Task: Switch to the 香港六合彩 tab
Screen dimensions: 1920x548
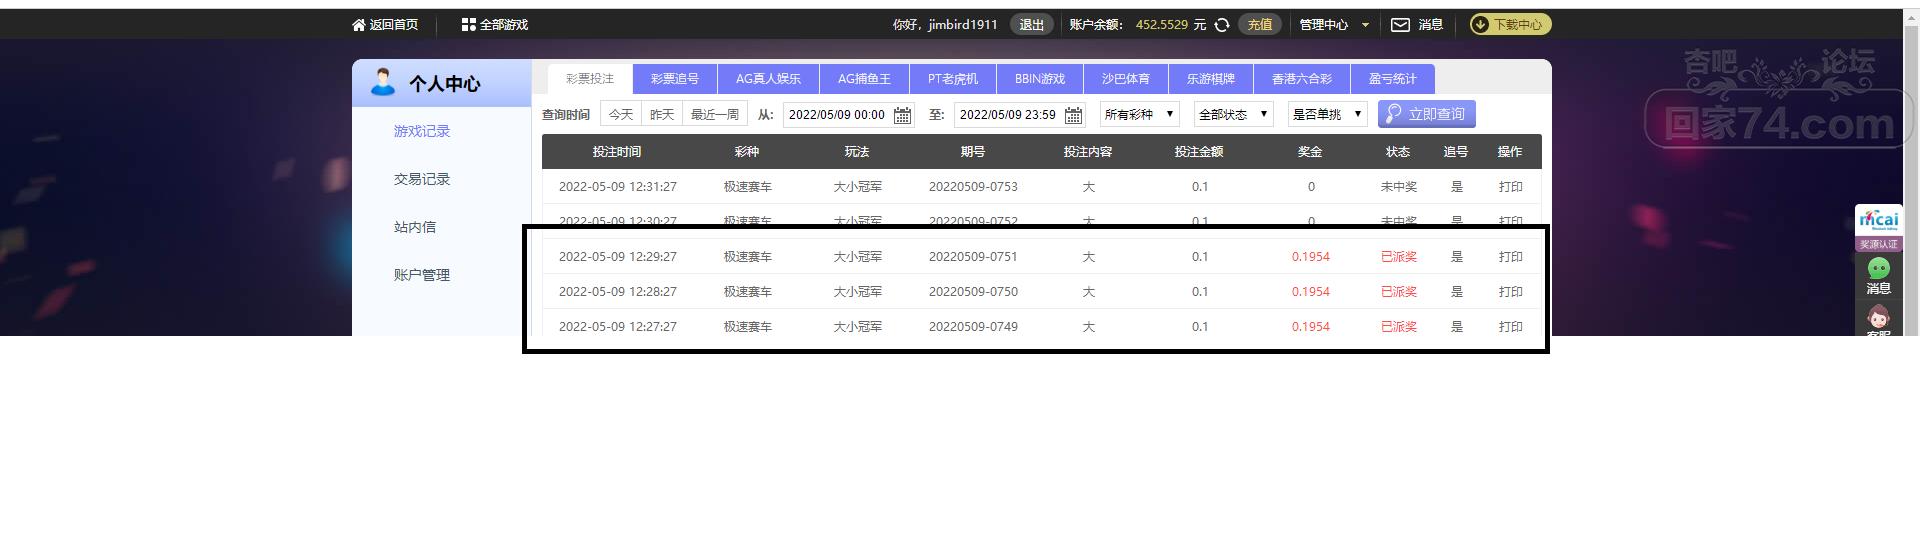Action: [1302, 79]
